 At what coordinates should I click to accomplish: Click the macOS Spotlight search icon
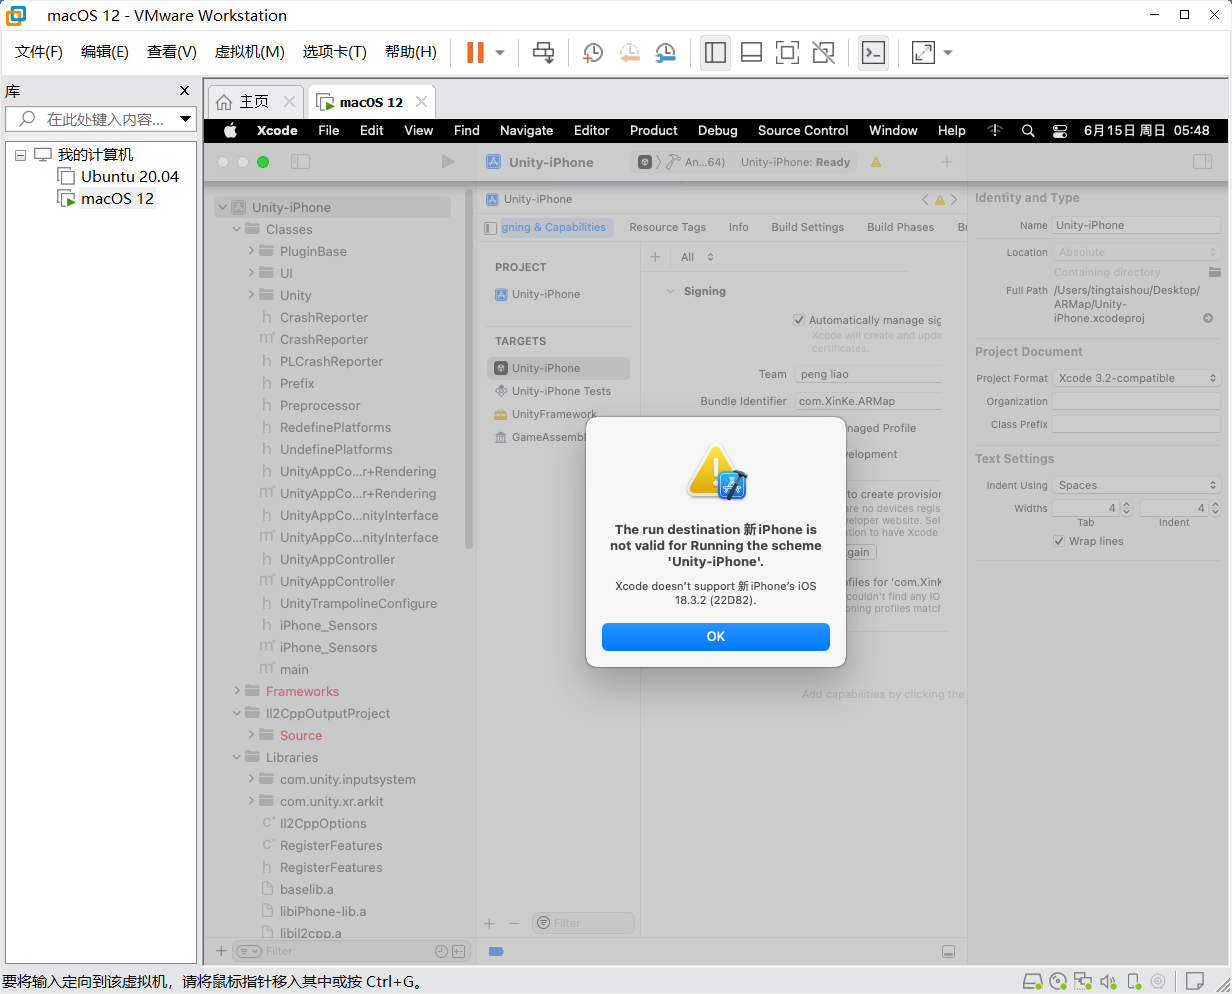point(1027,130)
